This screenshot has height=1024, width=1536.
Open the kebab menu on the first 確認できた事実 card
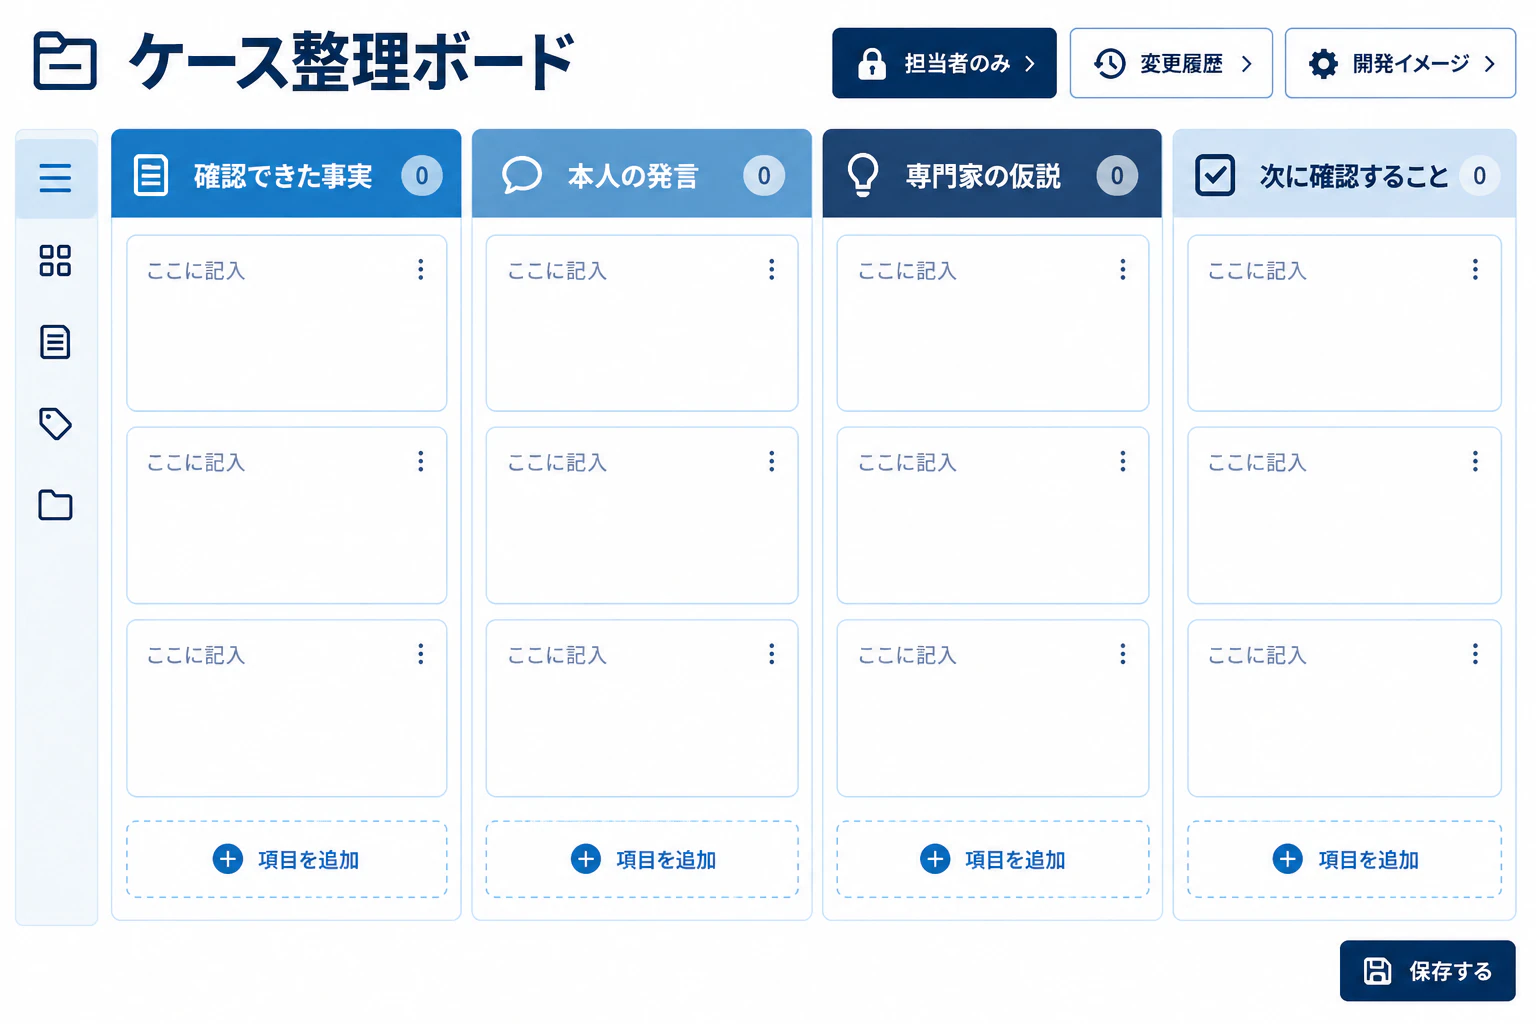[421, 269]
